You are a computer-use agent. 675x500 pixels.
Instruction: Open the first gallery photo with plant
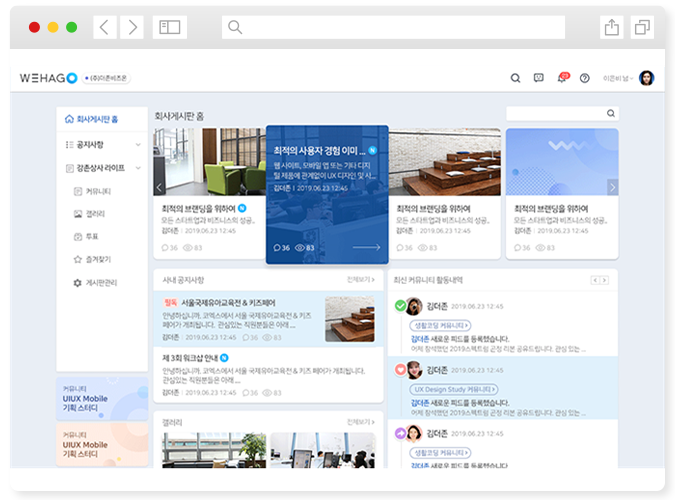[214, 450]
